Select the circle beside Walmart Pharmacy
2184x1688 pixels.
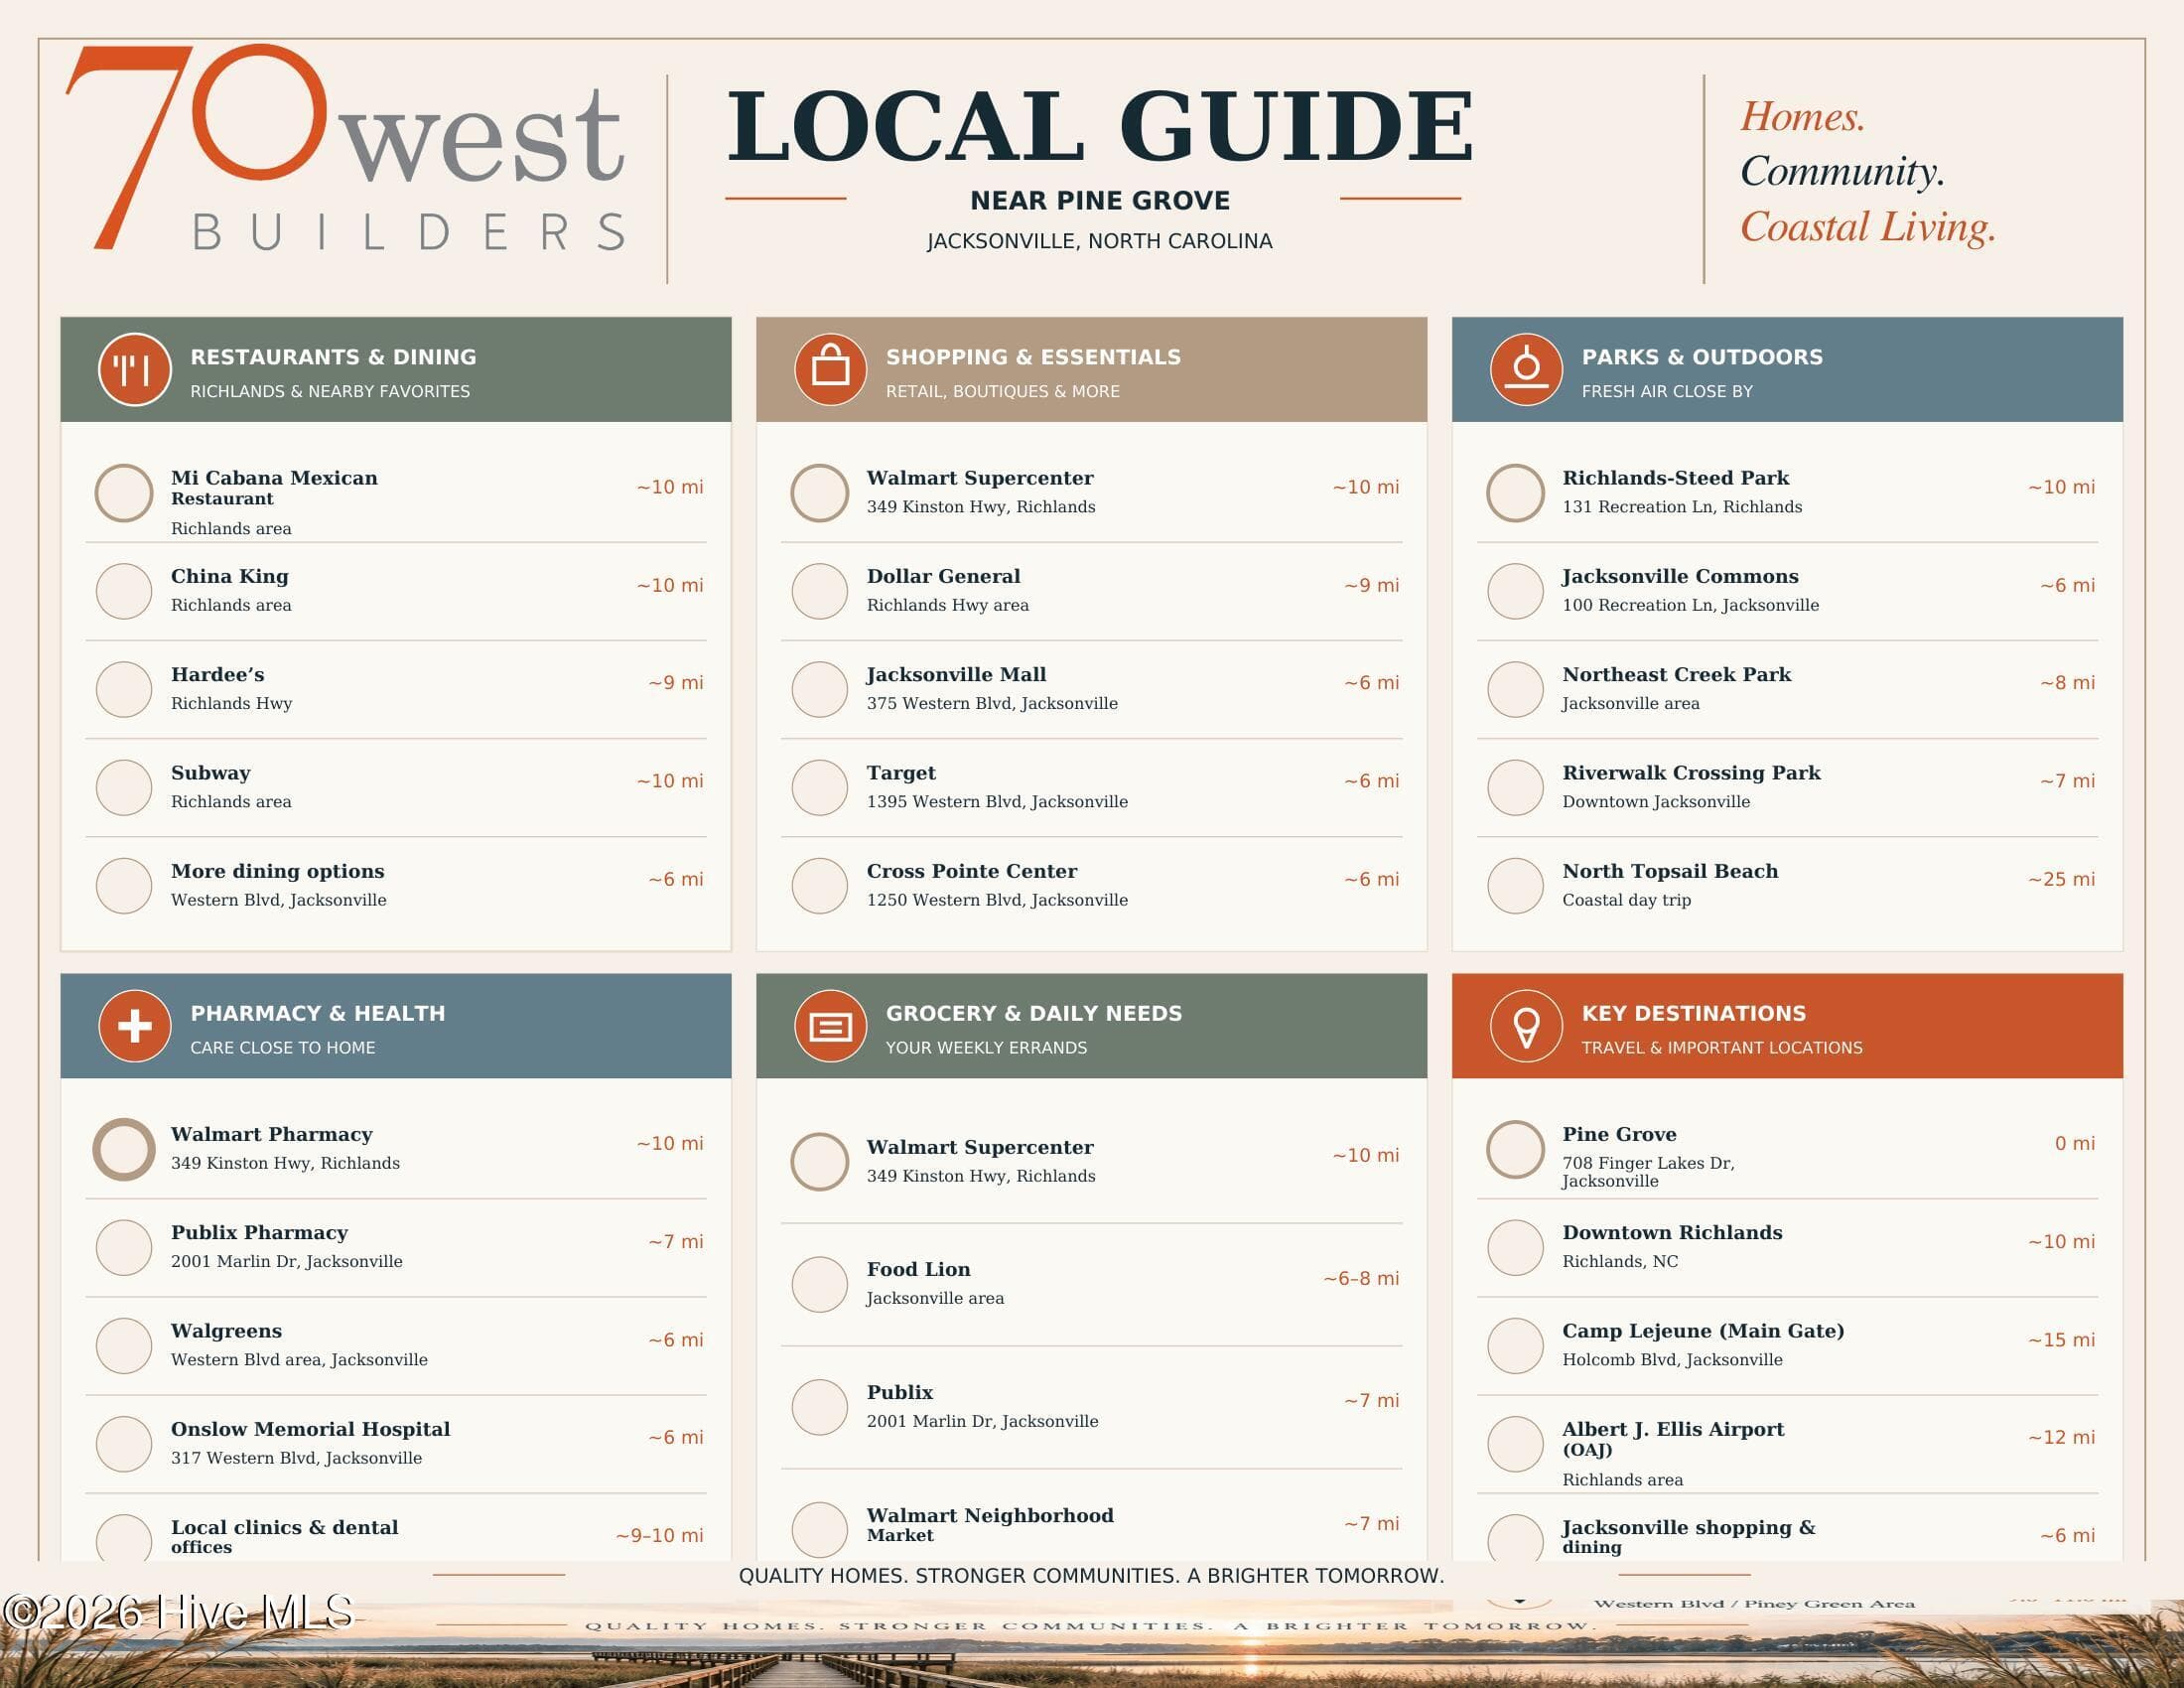pyautogui.click(x=123, y=1148)
